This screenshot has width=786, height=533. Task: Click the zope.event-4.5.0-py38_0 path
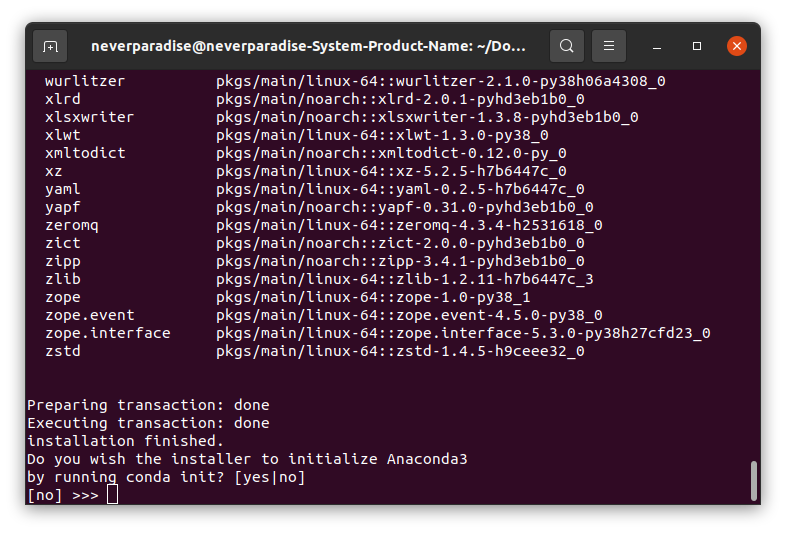tap(409, 316)
